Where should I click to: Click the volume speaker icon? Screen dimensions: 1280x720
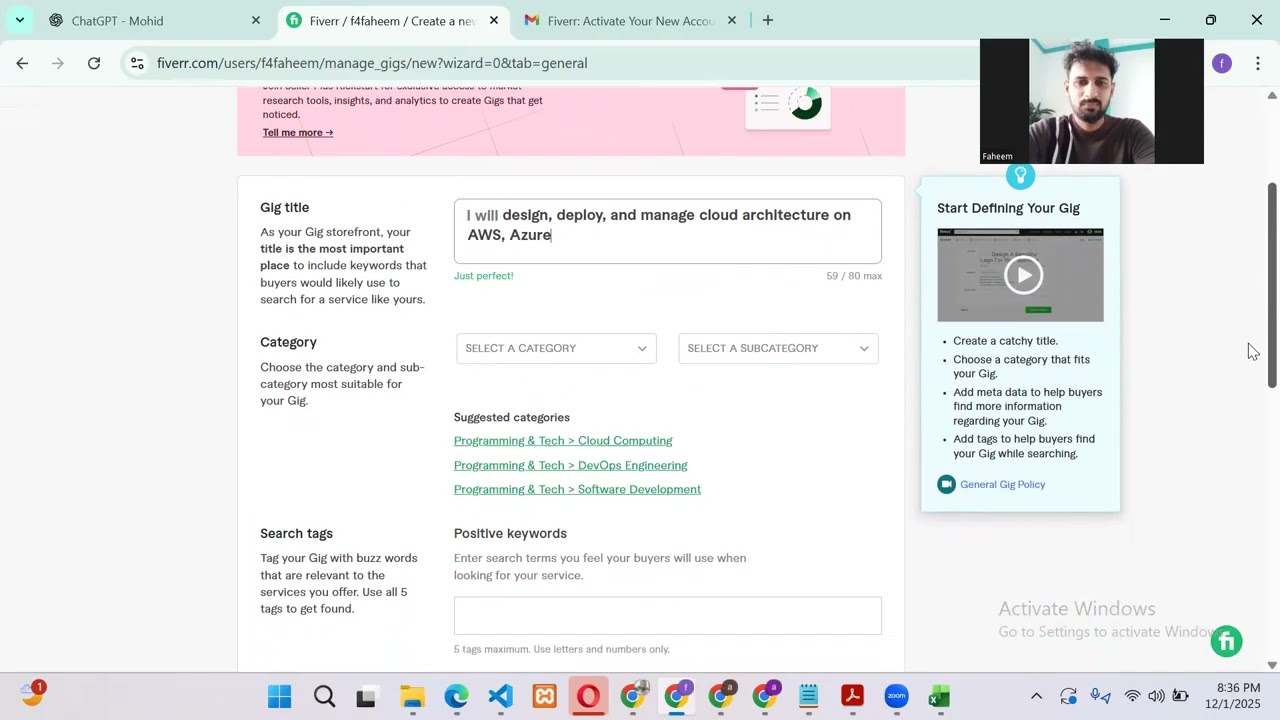pos(1156,697)
